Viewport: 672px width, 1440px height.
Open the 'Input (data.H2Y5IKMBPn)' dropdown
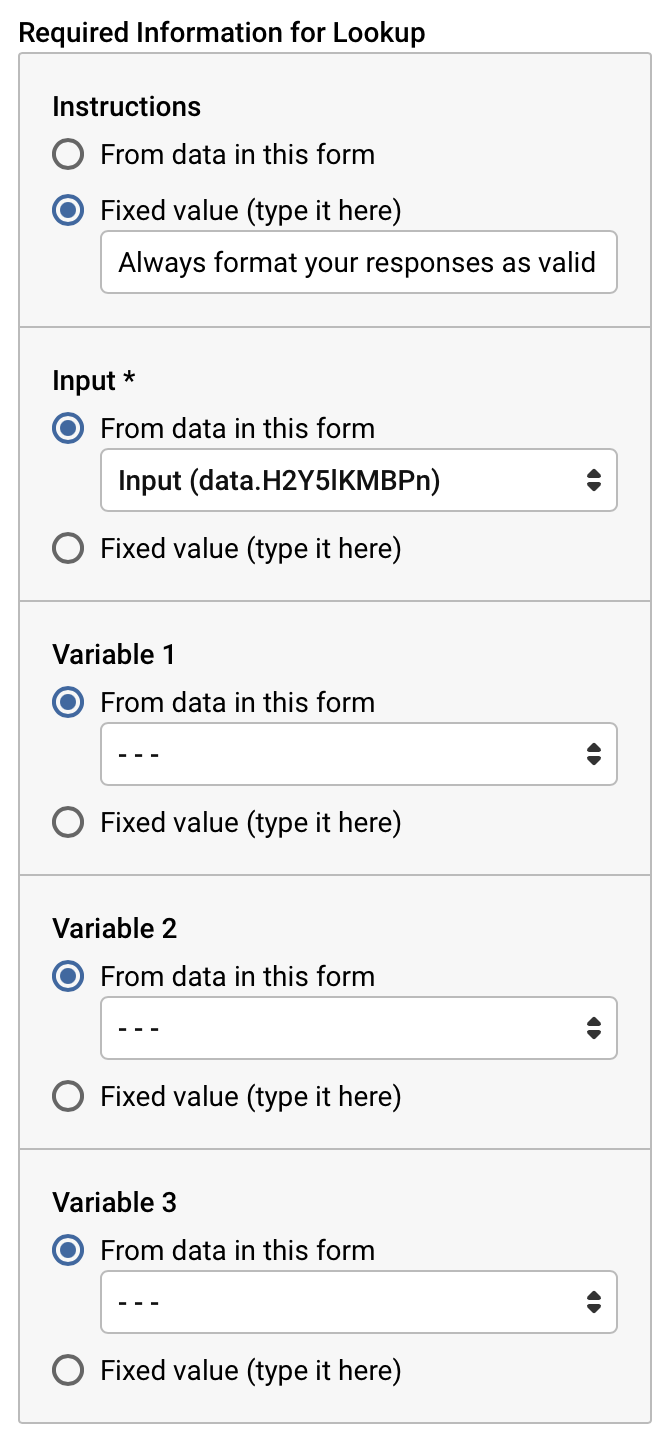340,481
